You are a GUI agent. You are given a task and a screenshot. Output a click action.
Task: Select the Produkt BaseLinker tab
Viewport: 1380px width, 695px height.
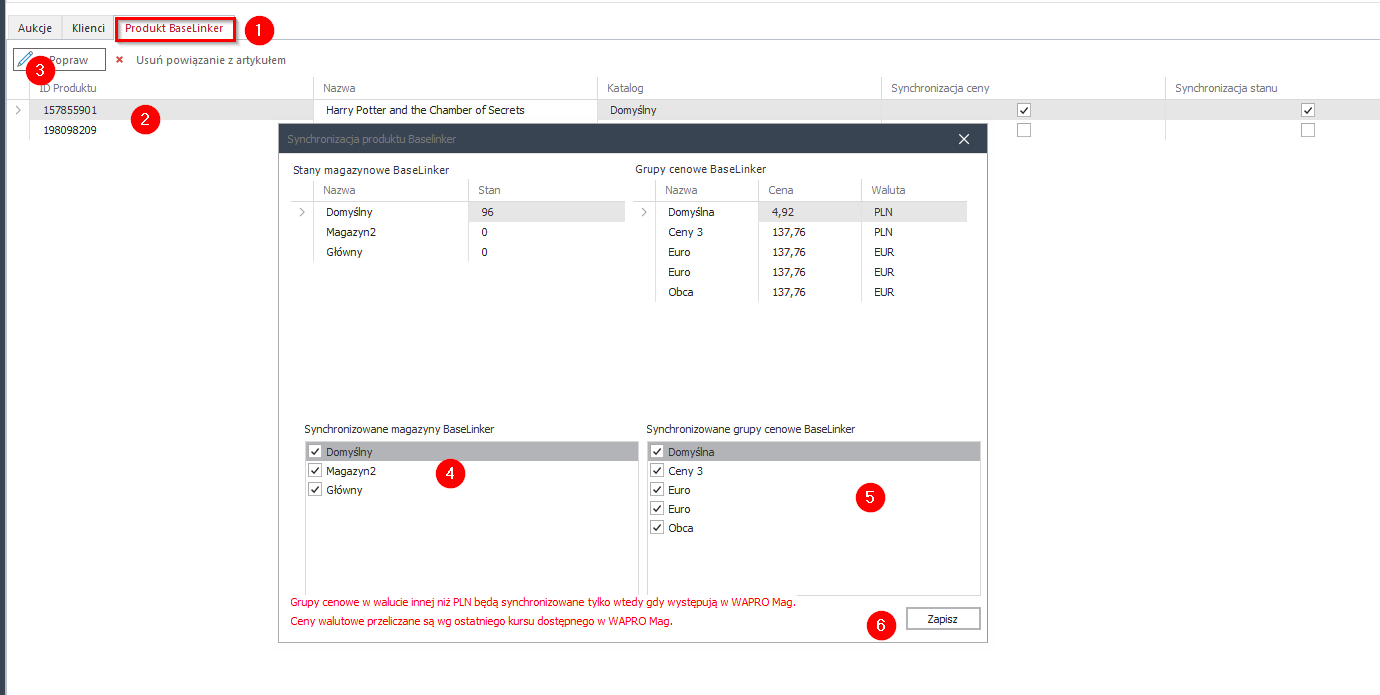coord(175,28)
